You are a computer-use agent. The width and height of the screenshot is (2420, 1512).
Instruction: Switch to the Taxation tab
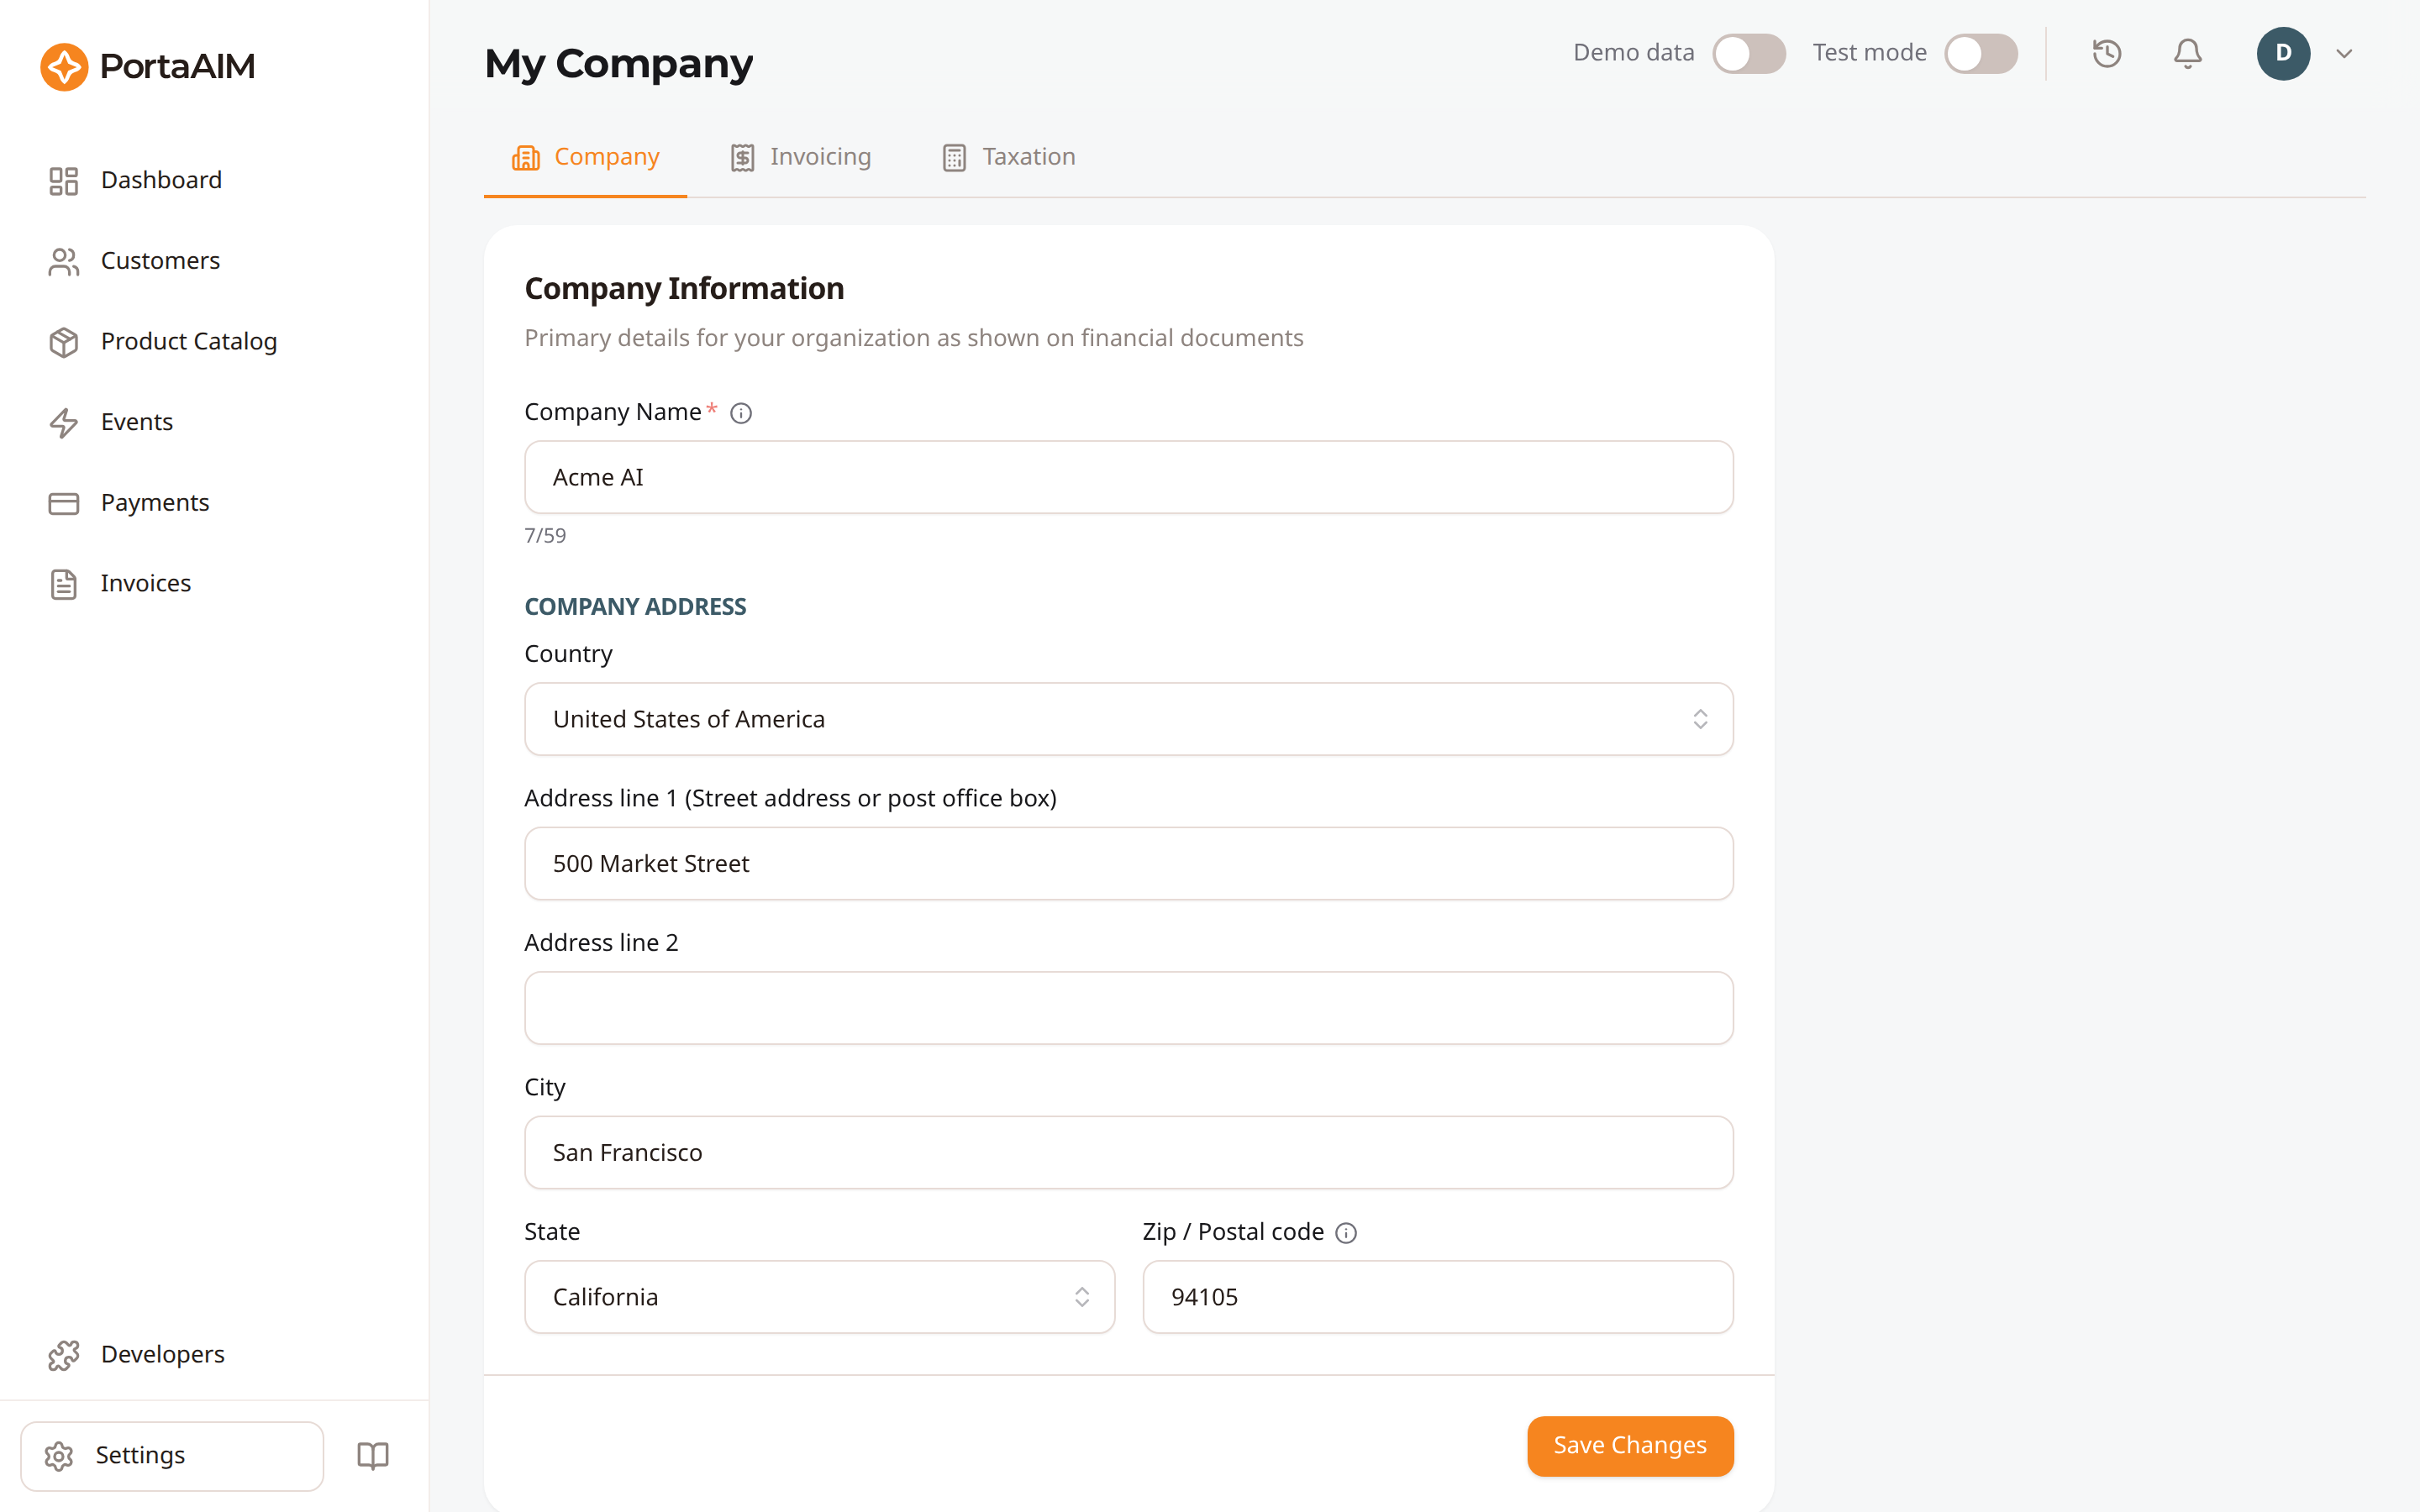(x=1009, y=157)
